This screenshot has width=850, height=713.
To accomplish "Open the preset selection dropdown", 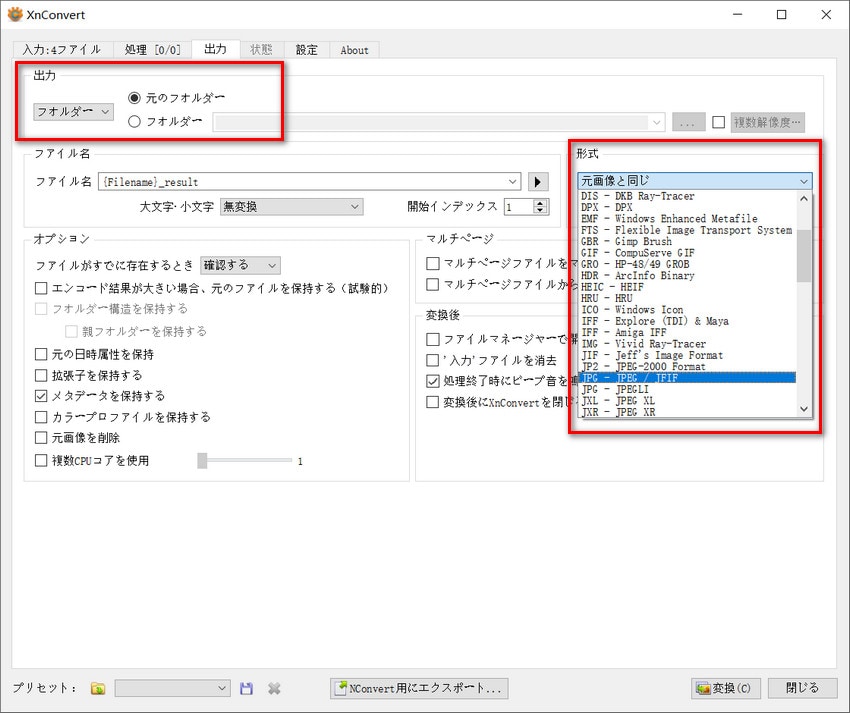I will 172,688.
